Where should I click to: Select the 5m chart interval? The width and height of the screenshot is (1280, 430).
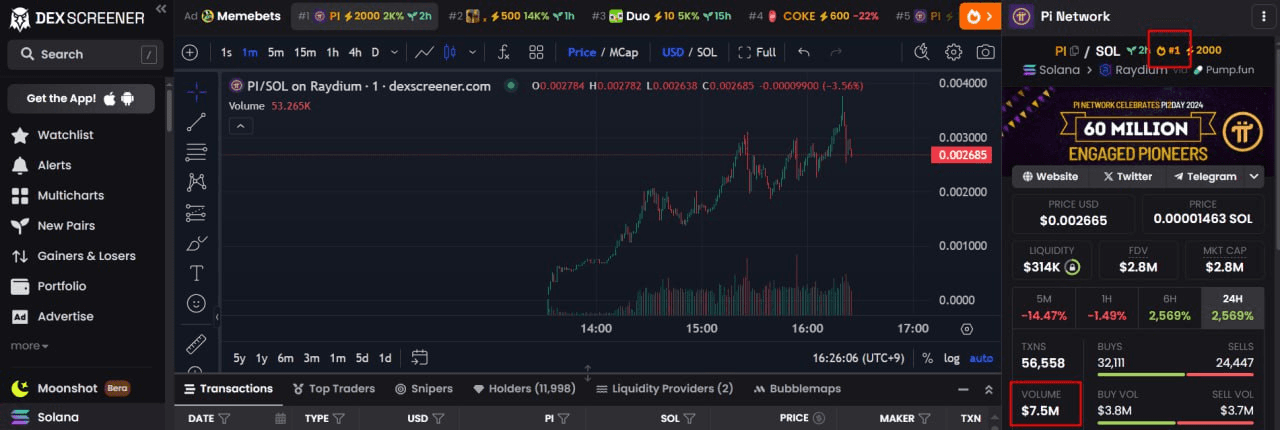276,52
